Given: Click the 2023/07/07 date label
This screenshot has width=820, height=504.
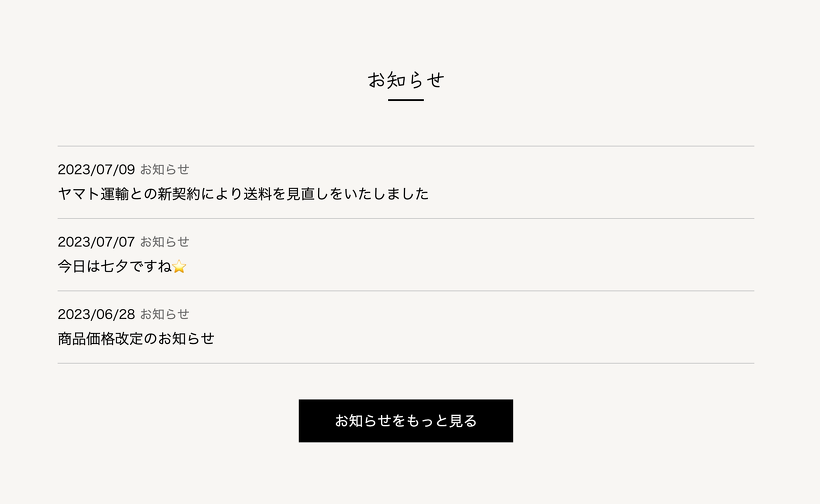Looking at the screenshot, I should coord(96,241).
